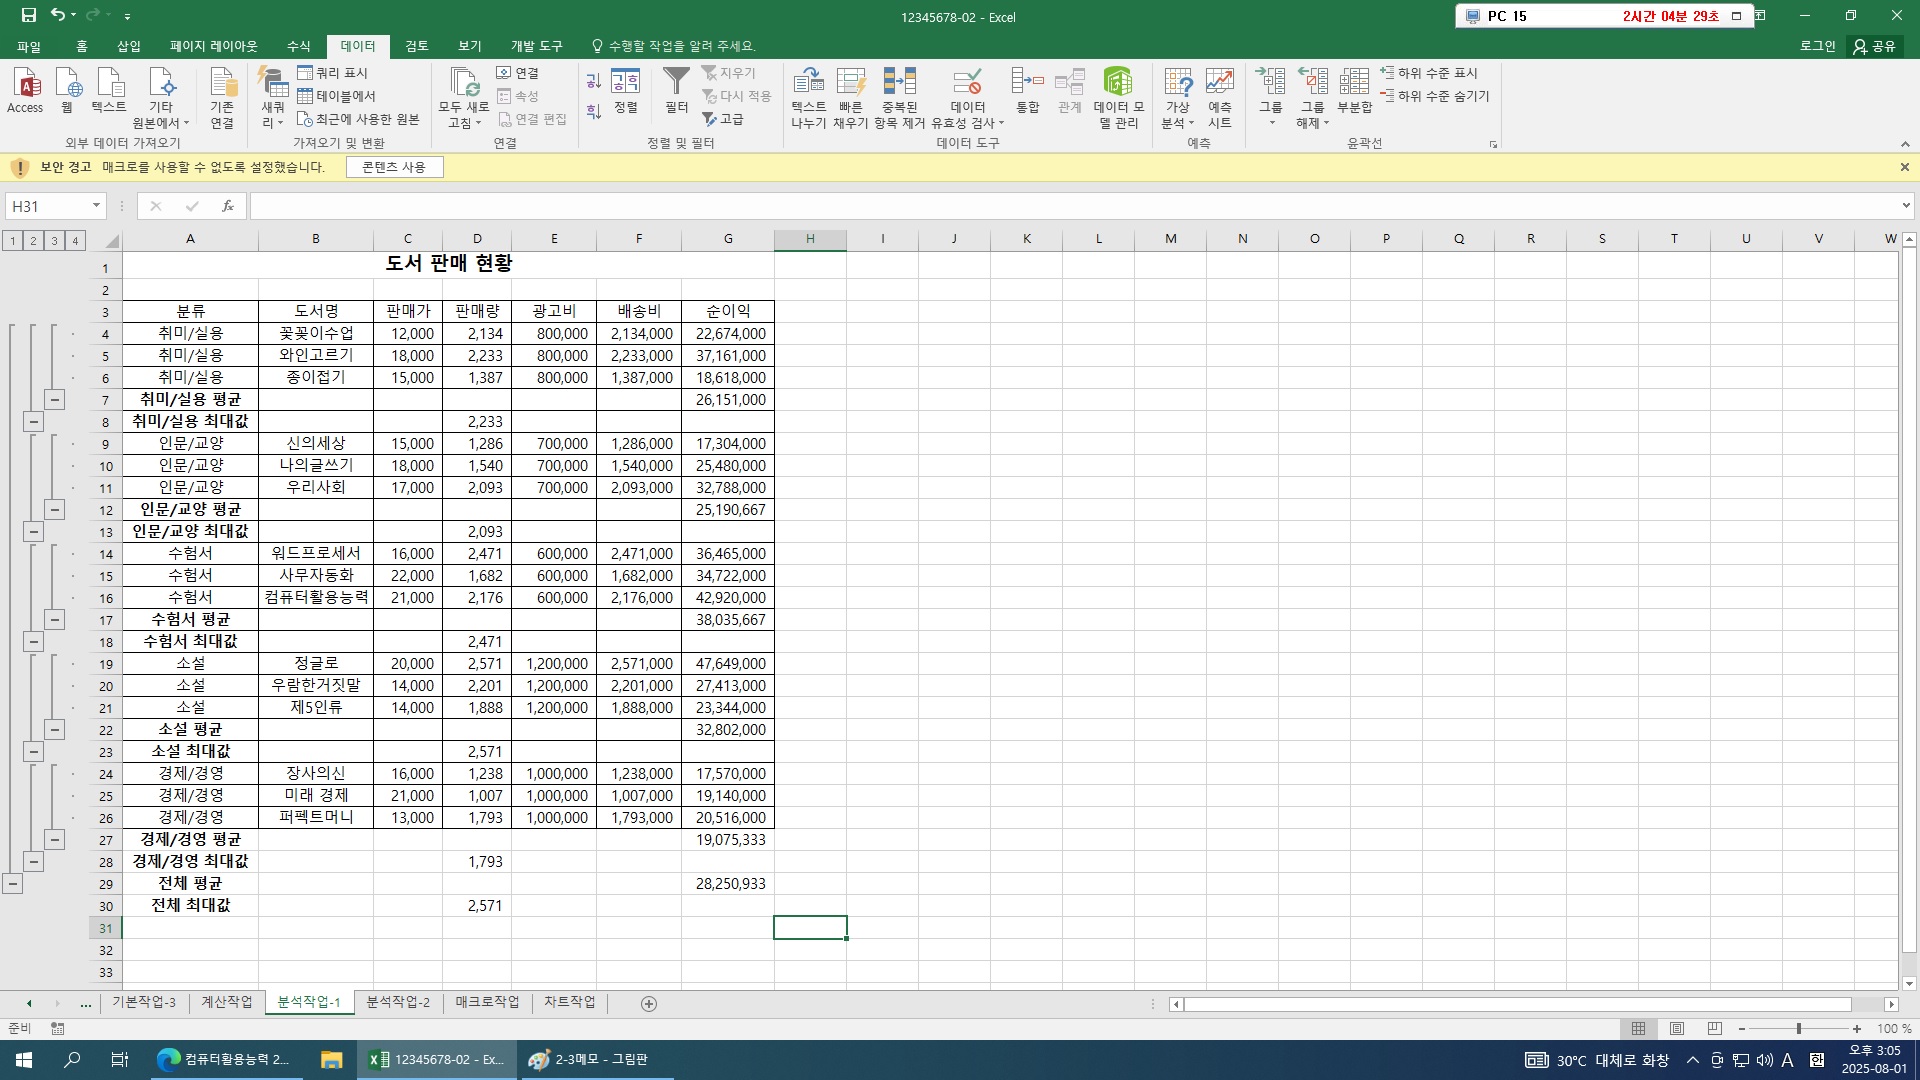Click the sort ascending icon
1920x1080 pixels.
[x=594, y=81]
